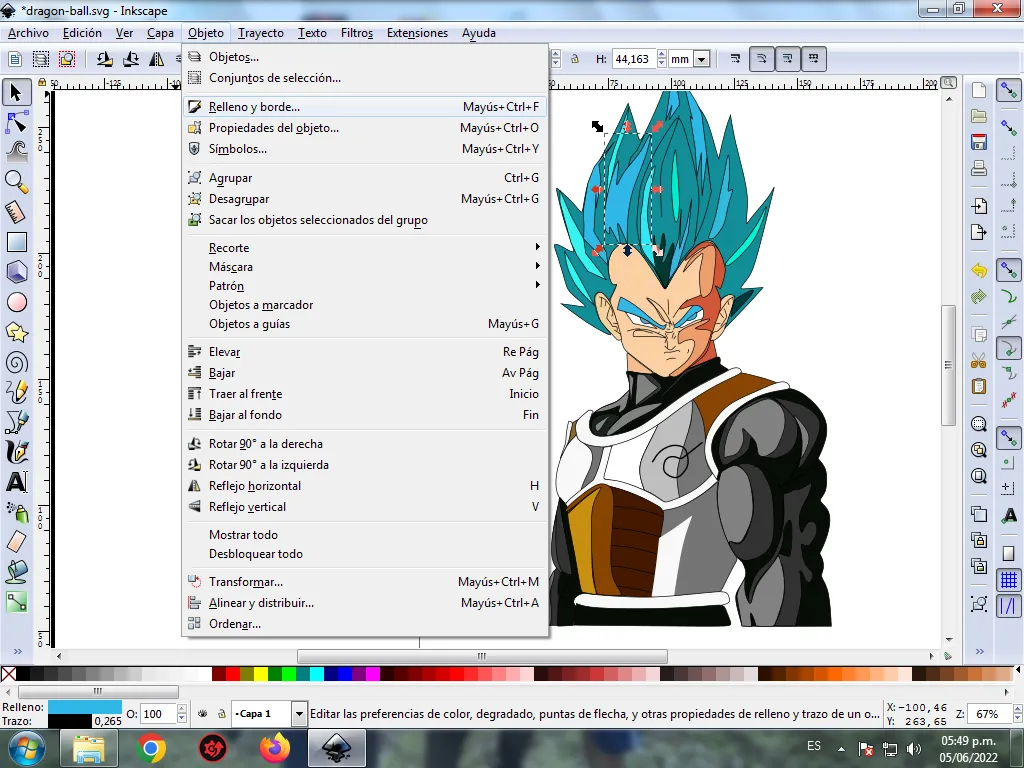Viewport: 1024px width, 768px height.
Task: Click the no-color X swatch
Action: click(8, 674)
